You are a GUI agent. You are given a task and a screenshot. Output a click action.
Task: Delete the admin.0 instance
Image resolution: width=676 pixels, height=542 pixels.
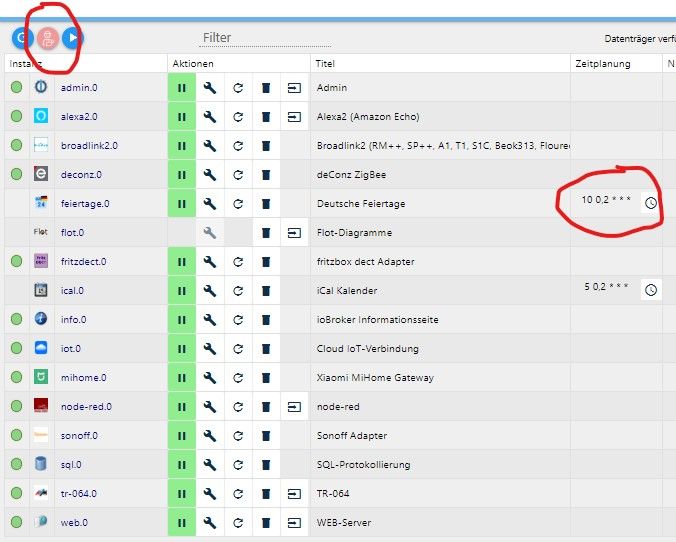click(266, 88)
